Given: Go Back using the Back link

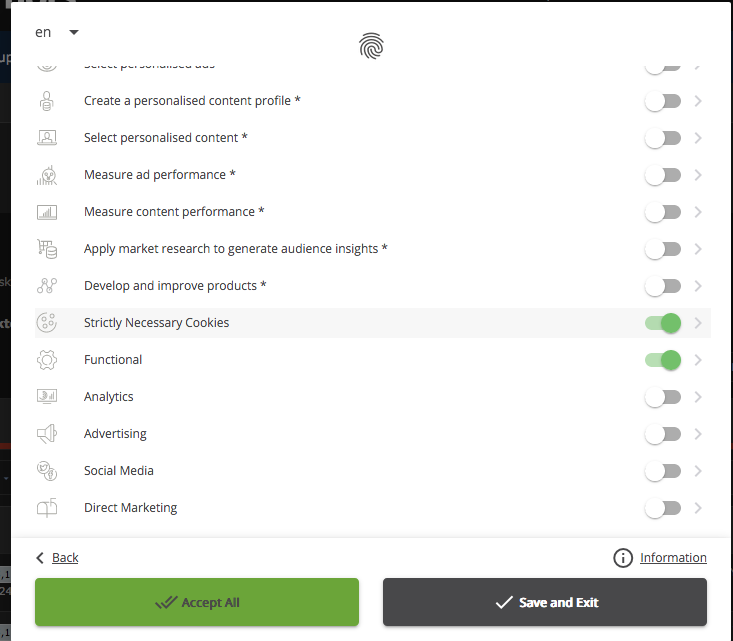Looking at the screenshot, I should [65, 558].
